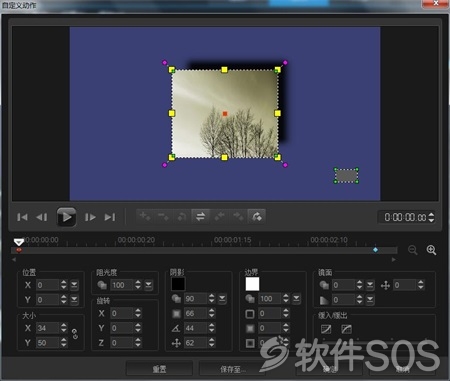Expand the shadow opacity dropdown
Image resolution: width=450 pixels, height=381 pixels.
(222, 298)
